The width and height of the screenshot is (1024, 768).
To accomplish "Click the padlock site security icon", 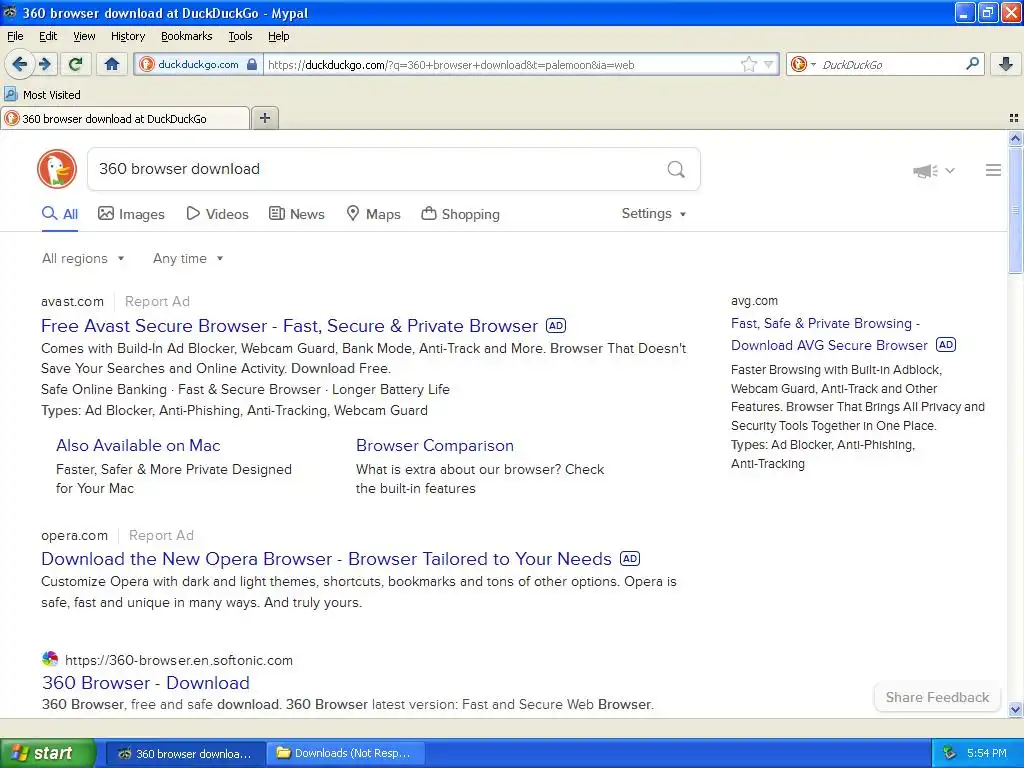I will point(252,64).
